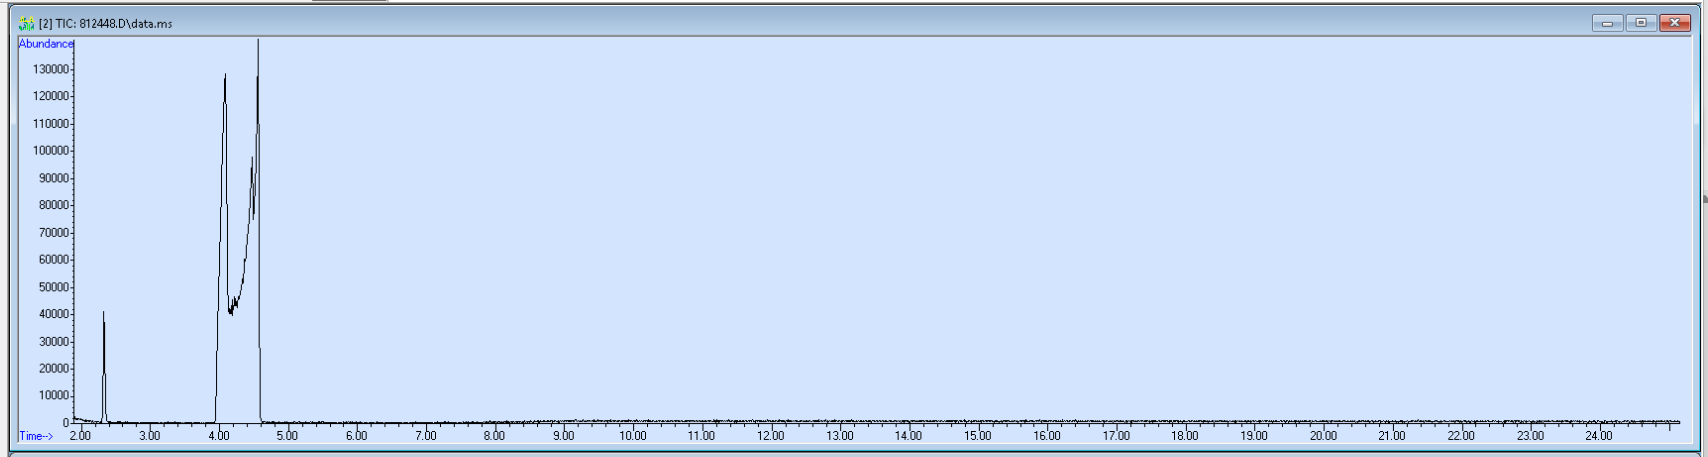1708x457 pixels.
Task: Click the 50000 abundance tick label
Action: [54, 287]
